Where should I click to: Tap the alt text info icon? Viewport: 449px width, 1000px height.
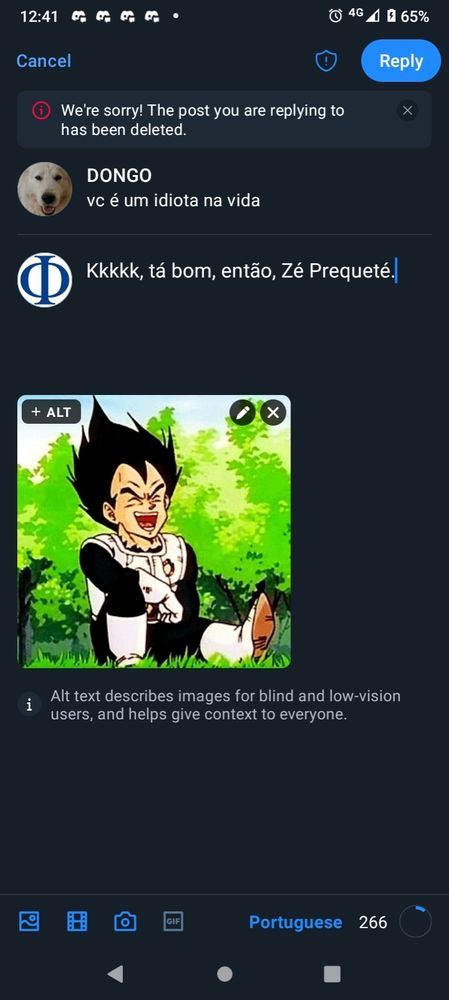(x=29, y=705)
